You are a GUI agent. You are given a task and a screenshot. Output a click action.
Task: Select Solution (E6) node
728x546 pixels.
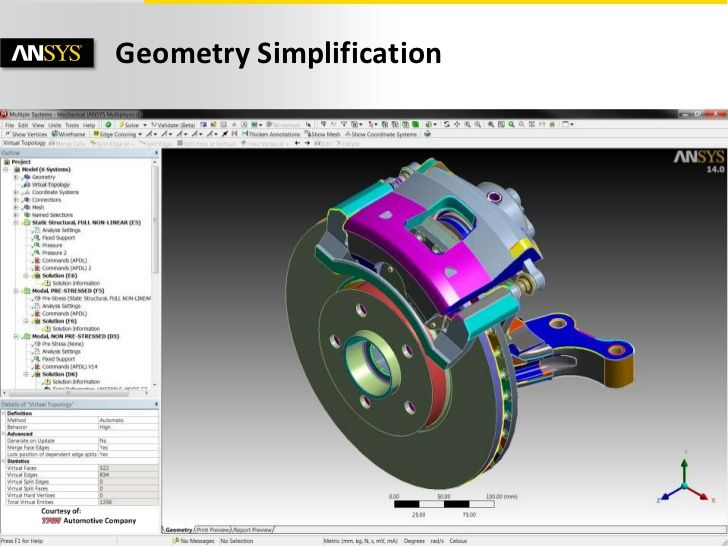tap(59, 276)
